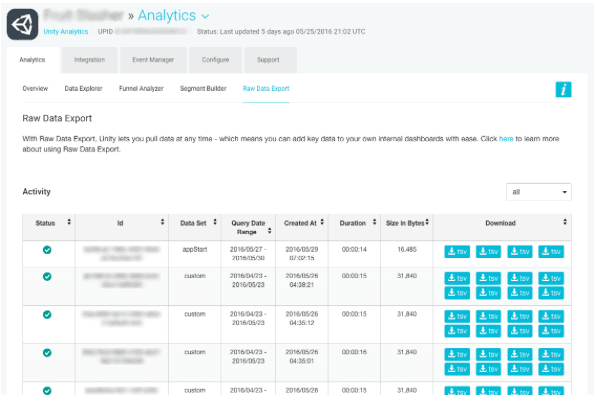Download first tsv file of appStart row
Image resolution: width=597 pixels, height=410 pixels.
point(457,252)
